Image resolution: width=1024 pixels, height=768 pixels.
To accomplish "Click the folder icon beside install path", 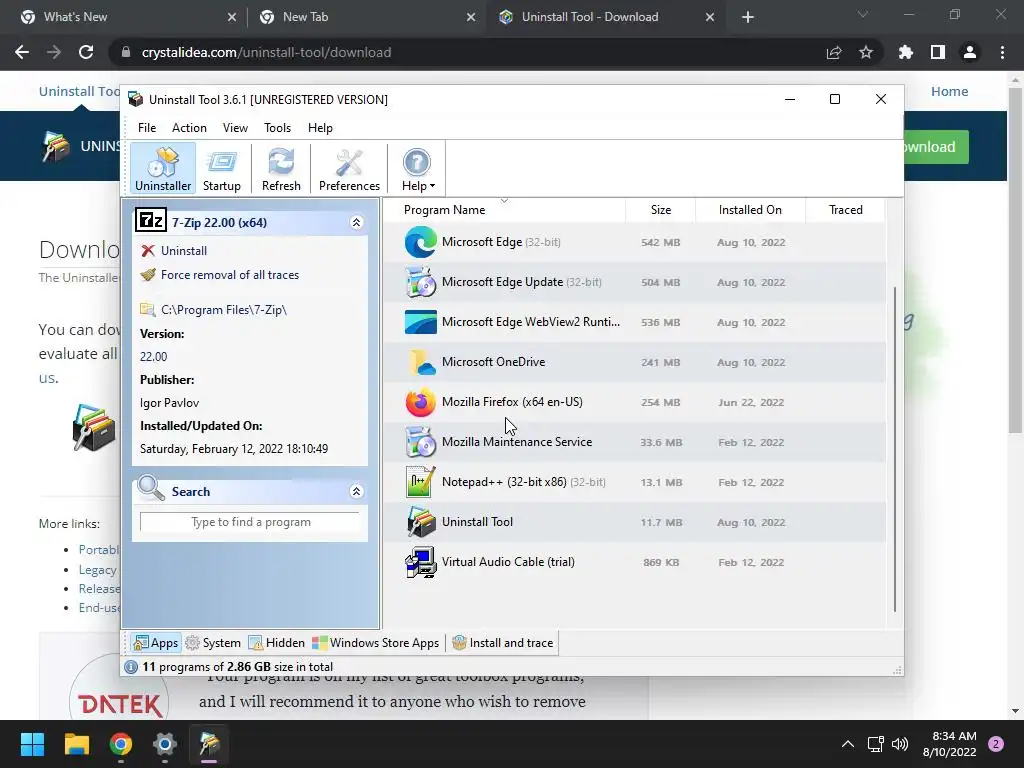I will 148,310.
